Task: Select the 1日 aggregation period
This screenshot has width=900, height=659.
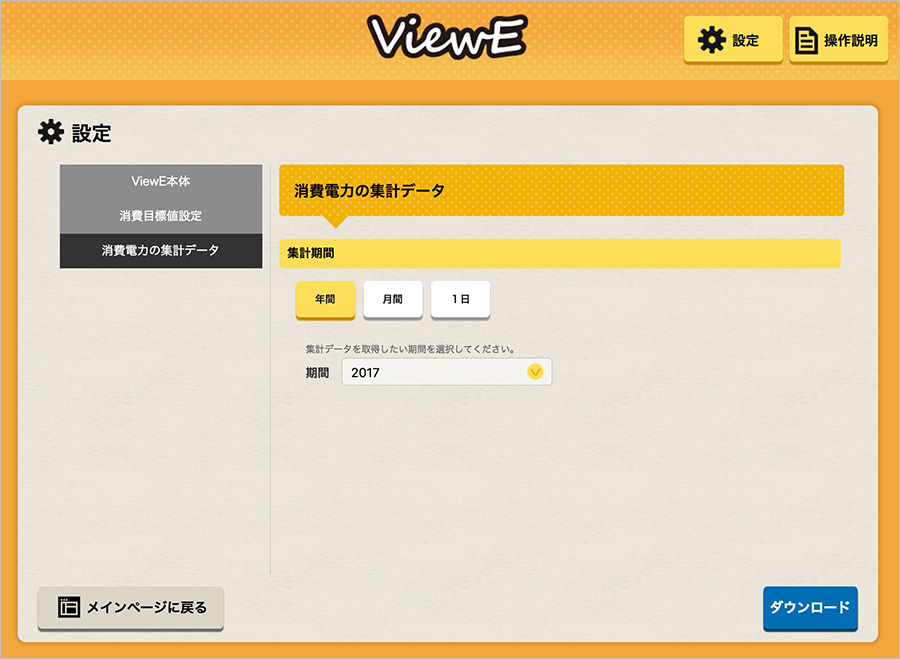Action: [460, 299]
